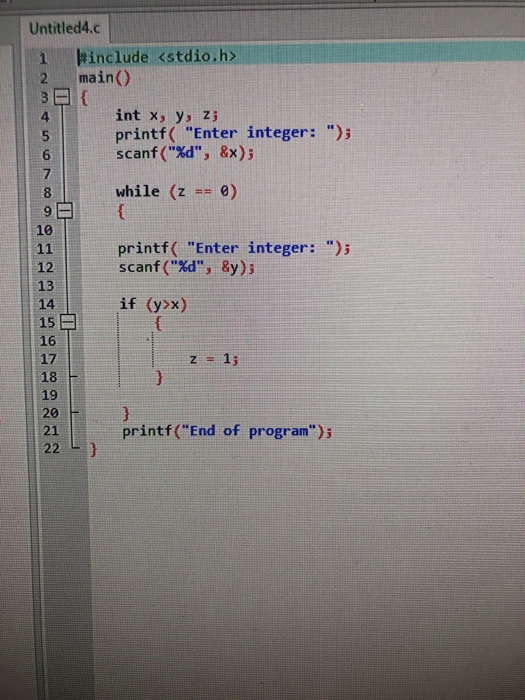Click the if (y>x) condition
Viewport: 525px width, 700px height.
153,304
